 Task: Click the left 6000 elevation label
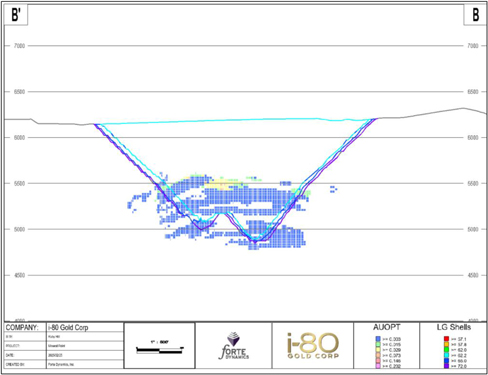[x=19, y=138]
